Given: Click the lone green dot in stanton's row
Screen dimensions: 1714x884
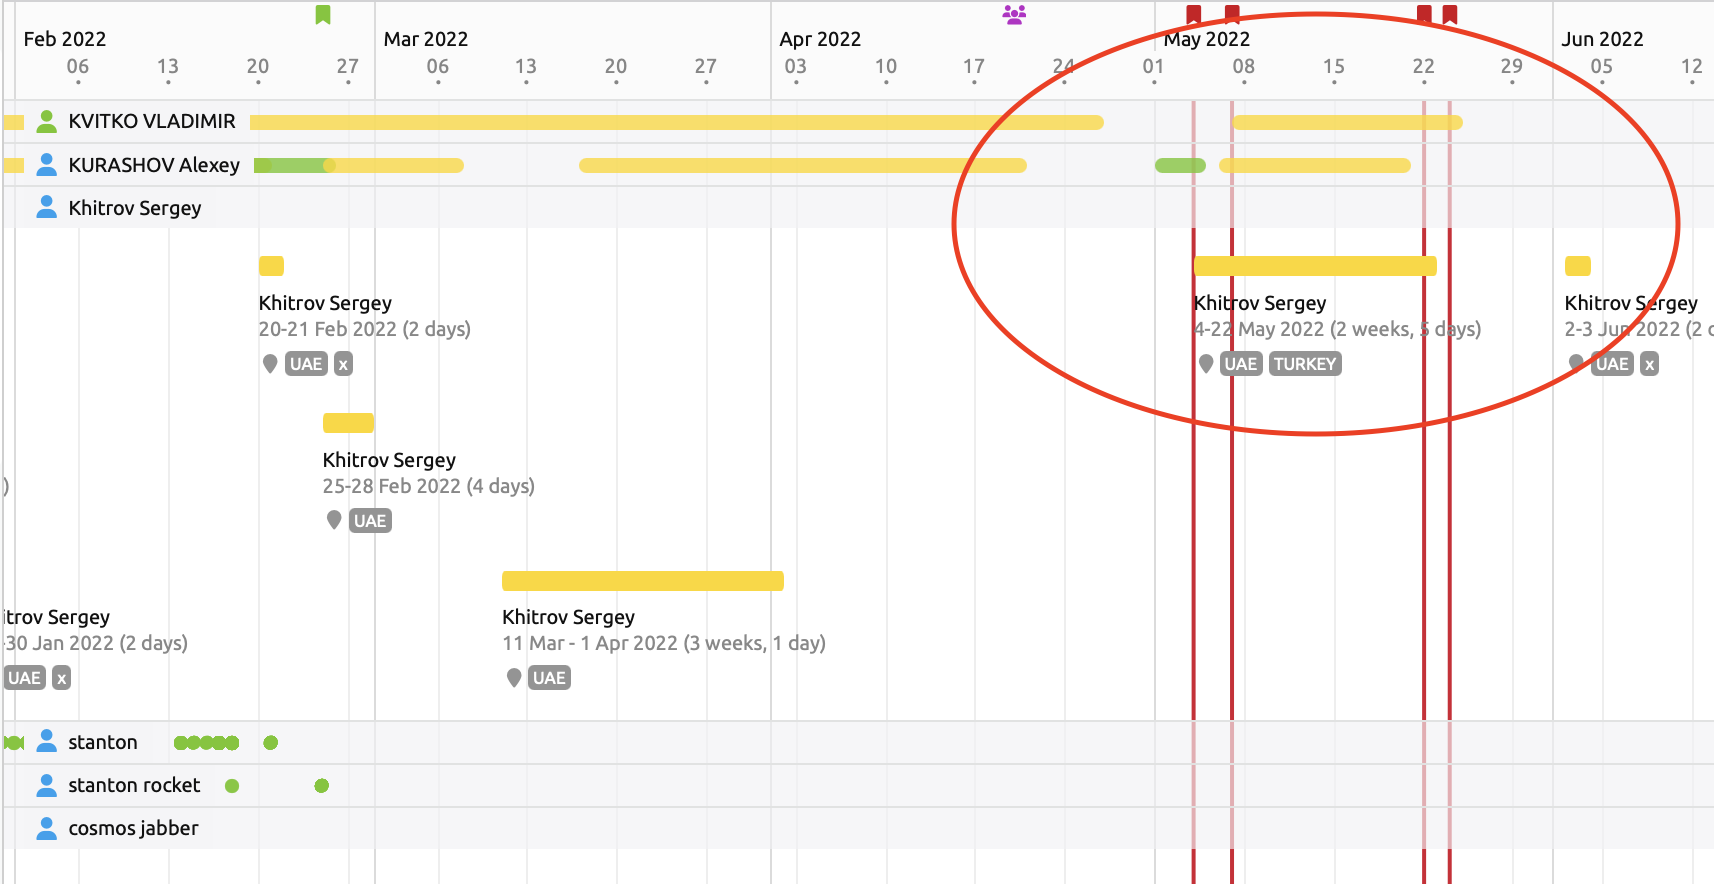Looking at the screenshot, I should click(x=270, y=742).
